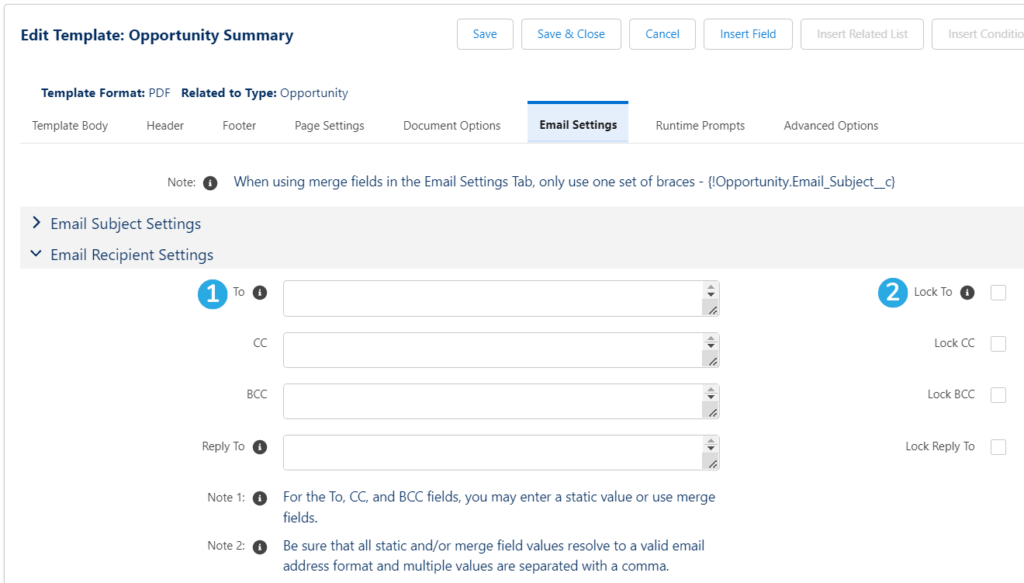Click the info icon next to To field
Viewport: 1024px width, 583px height.
(260, 292)
